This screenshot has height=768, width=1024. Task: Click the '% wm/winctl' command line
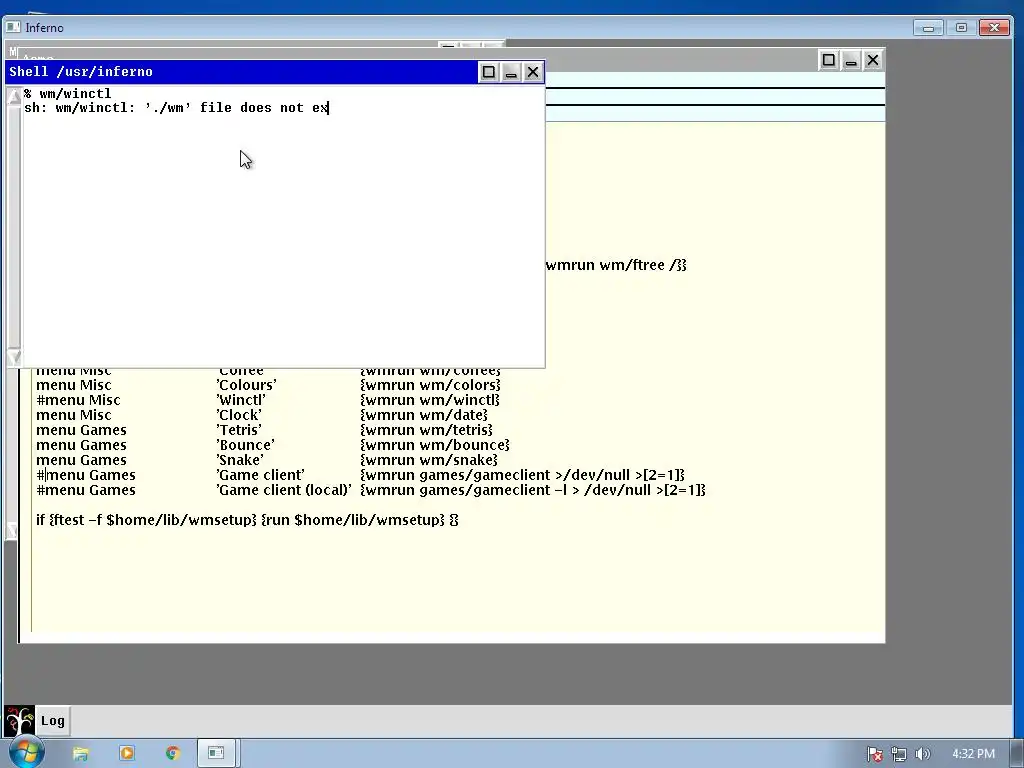point(68,93)
